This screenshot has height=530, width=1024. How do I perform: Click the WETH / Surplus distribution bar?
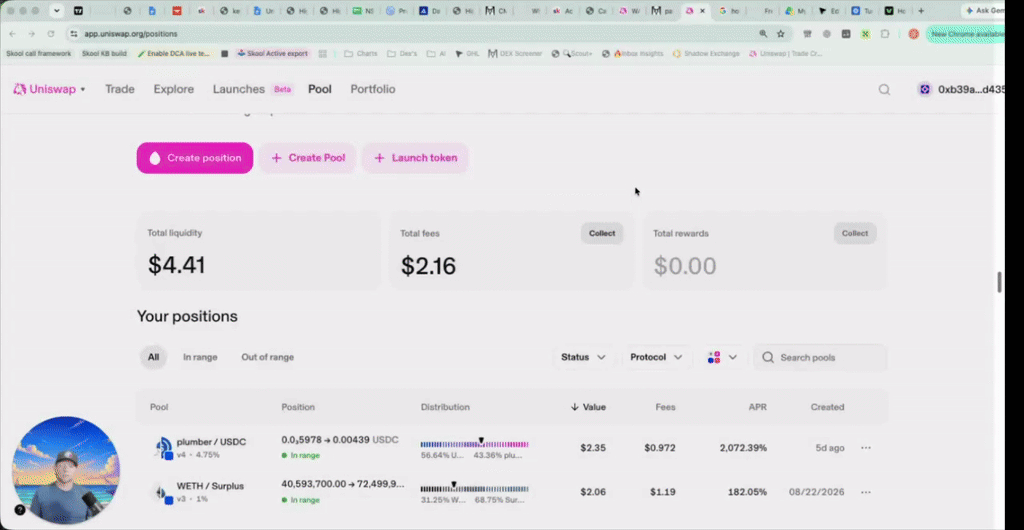pos(475,489)
